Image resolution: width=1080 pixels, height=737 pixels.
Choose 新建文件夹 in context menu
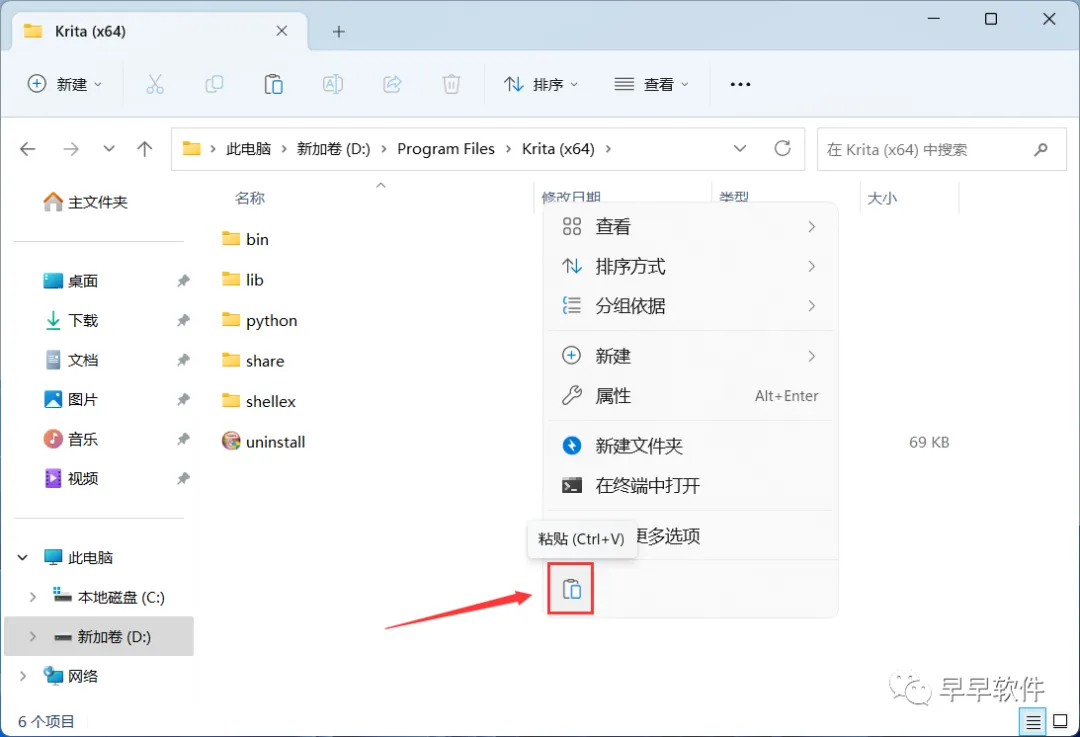pyautogui.click(x=691, y=446)
